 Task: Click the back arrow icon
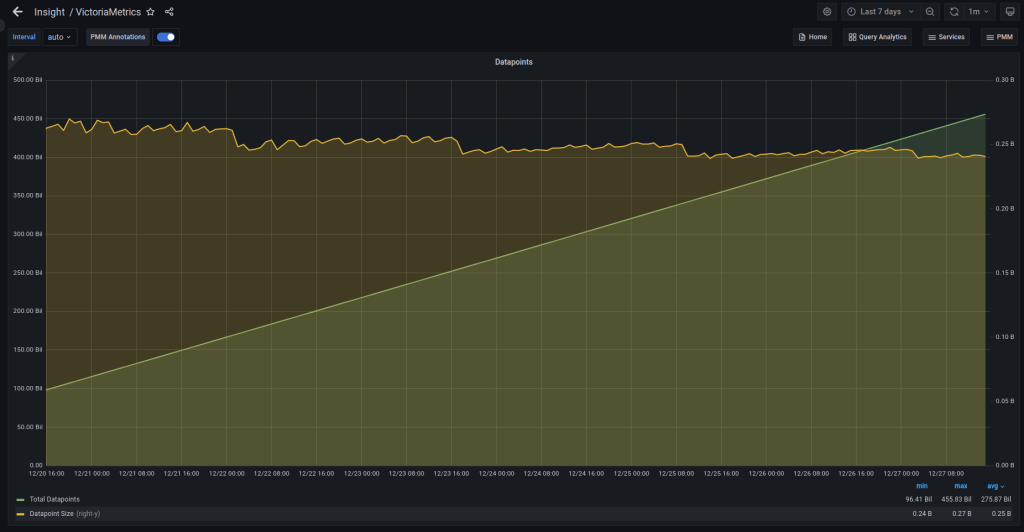click(x=17, y=12)
